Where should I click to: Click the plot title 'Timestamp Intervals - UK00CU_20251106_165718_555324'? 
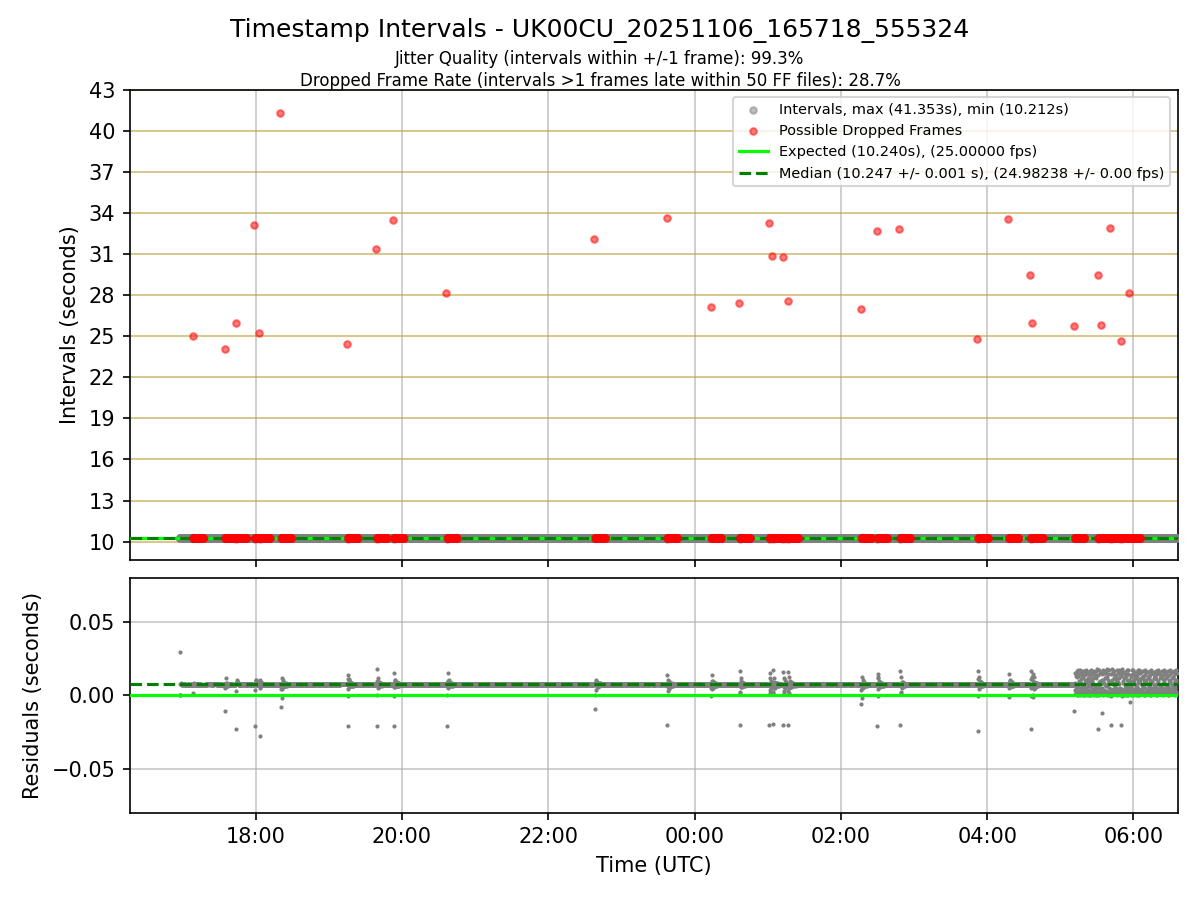coord(599,29)
